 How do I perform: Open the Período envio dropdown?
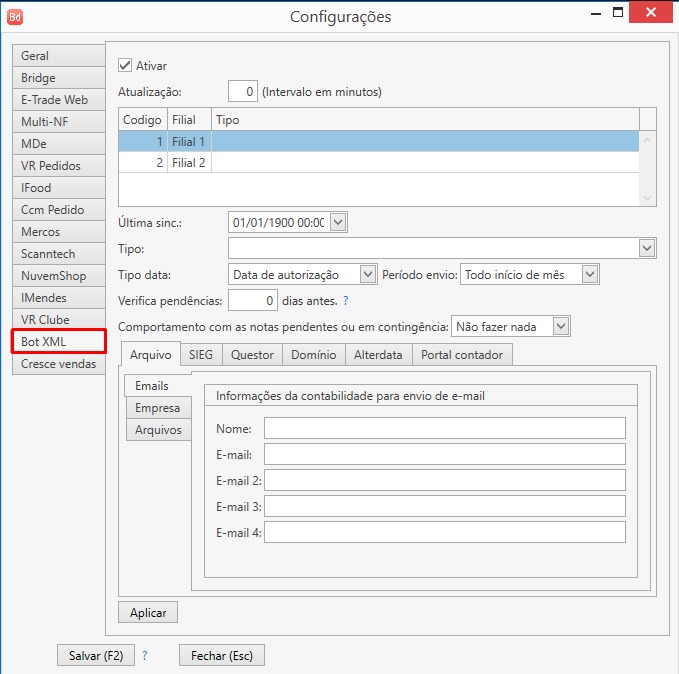click(590, 274)
